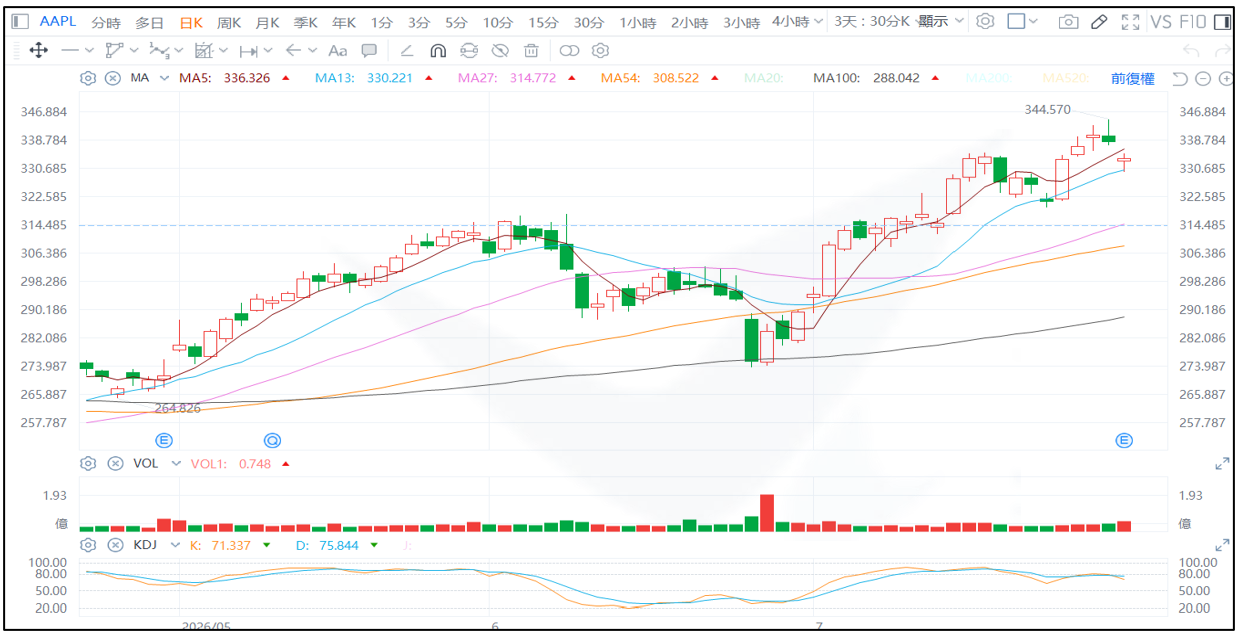Select the horizontal line drawing tool
The width and height of the screenshot is (1236, 631).
[70, 50]
